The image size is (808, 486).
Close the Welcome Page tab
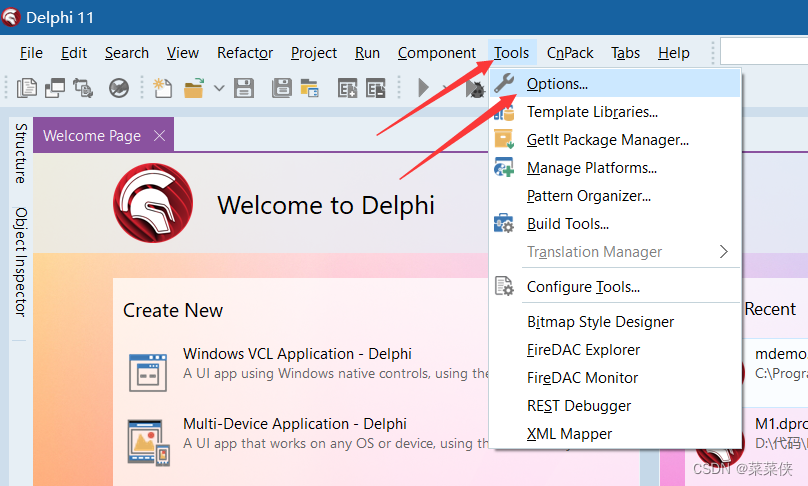coord(160,136)
